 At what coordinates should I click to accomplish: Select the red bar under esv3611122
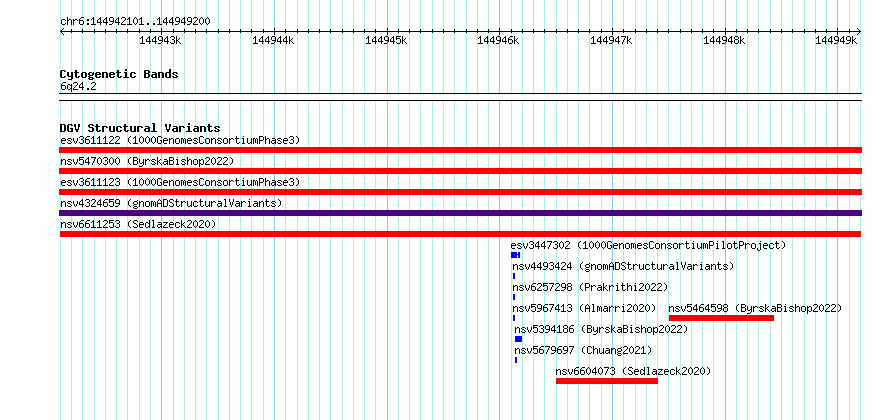click(x=460, y=150)
